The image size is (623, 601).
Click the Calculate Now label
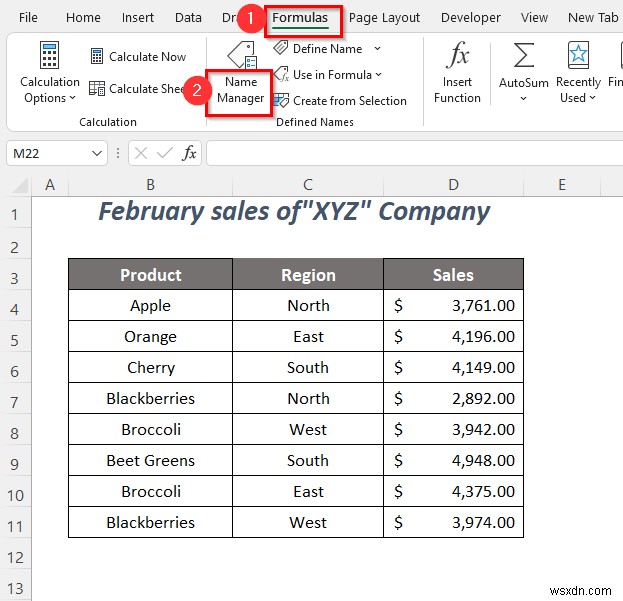147,57
